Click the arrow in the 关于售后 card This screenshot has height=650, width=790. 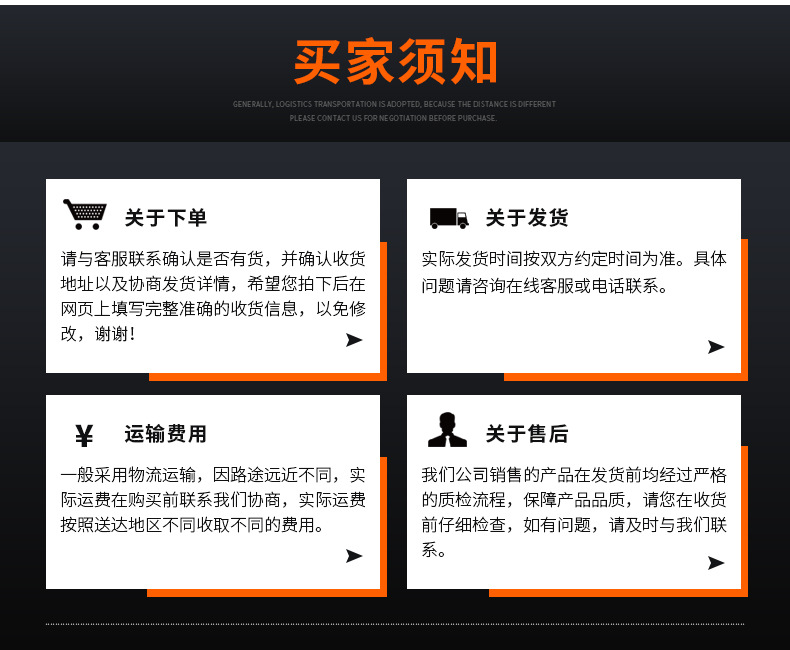point(716,563)
